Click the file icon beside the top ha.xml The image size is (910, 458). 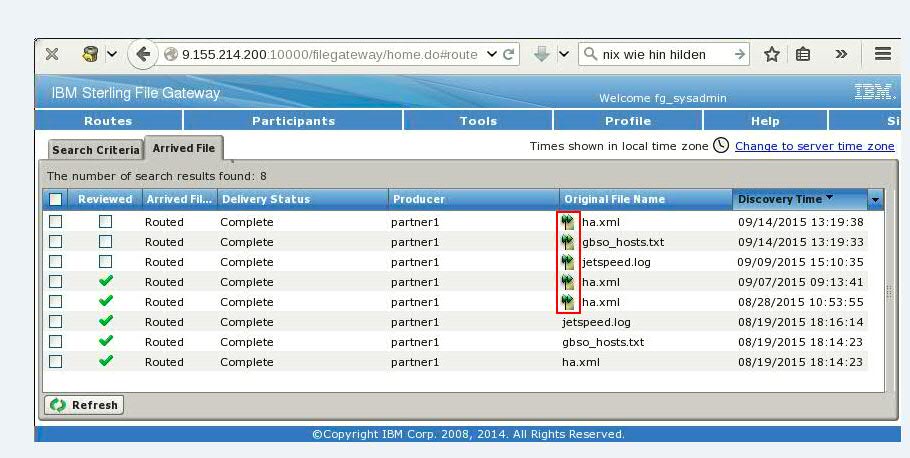pyautogui.click(x=568, y=222)
